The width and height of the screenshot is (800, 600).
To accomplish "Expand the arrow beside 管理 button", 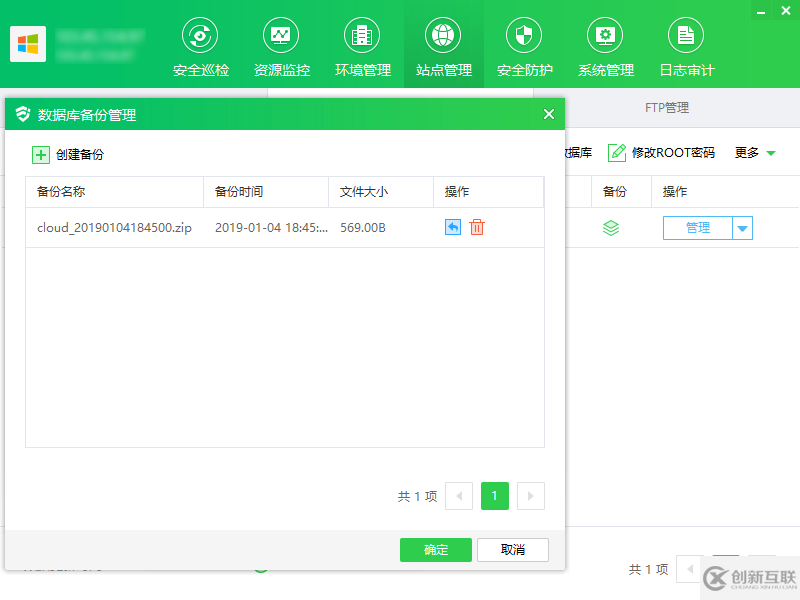I will click(x=742, y=228).
